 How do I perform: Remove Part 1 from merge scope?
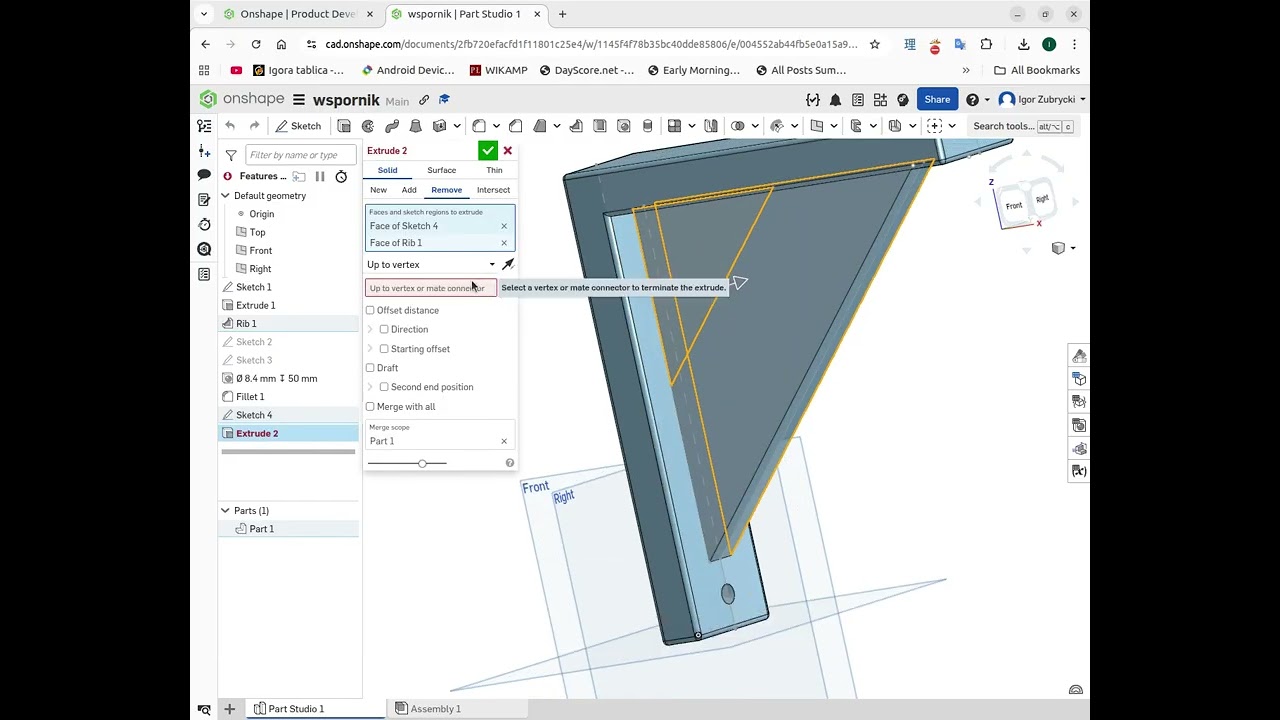[504, 441]
